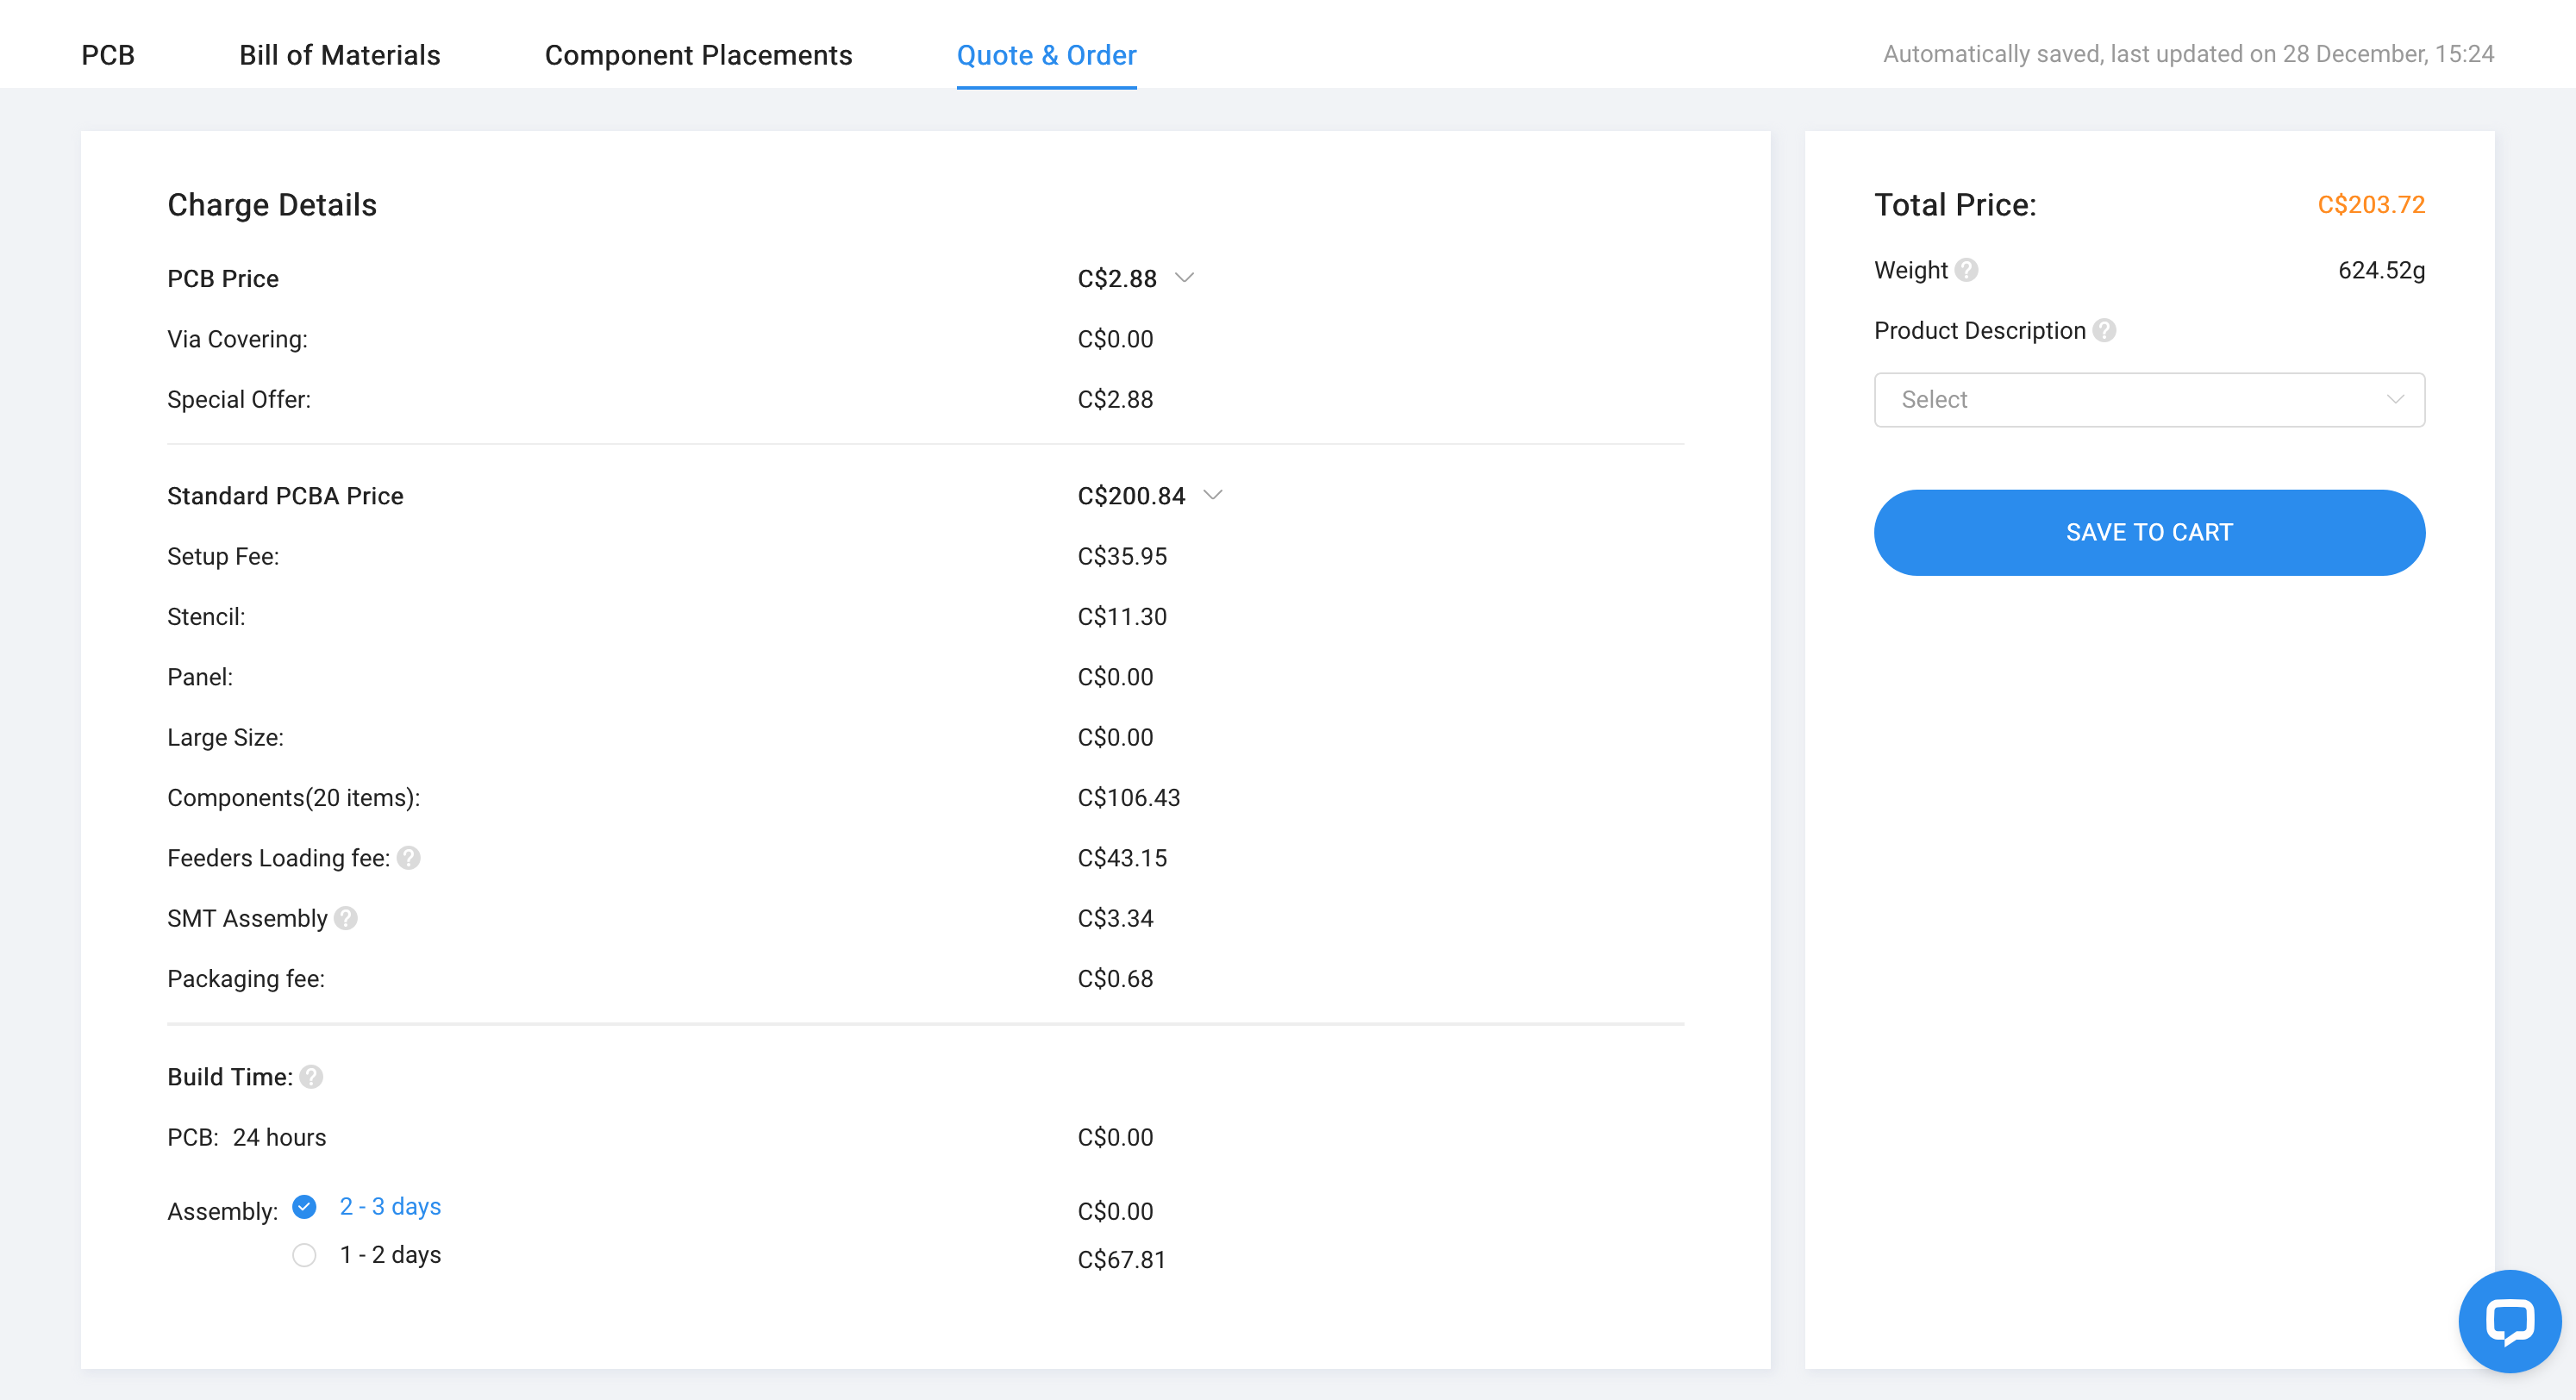2576x1400 pixels.
Task: Click the Product Description help icon
Action: [2104, 330]
